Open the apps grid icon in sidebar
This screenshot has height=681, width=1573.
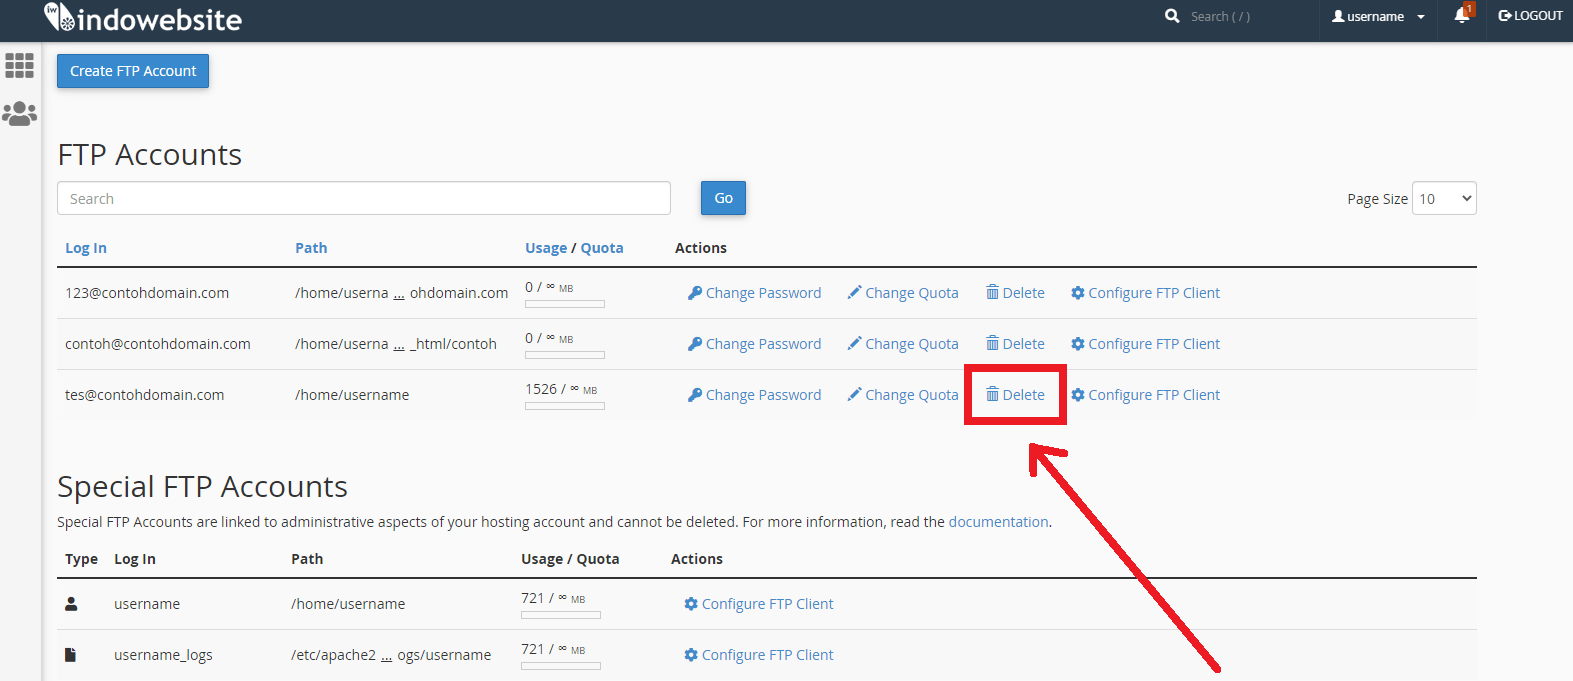tap(20, 66)
